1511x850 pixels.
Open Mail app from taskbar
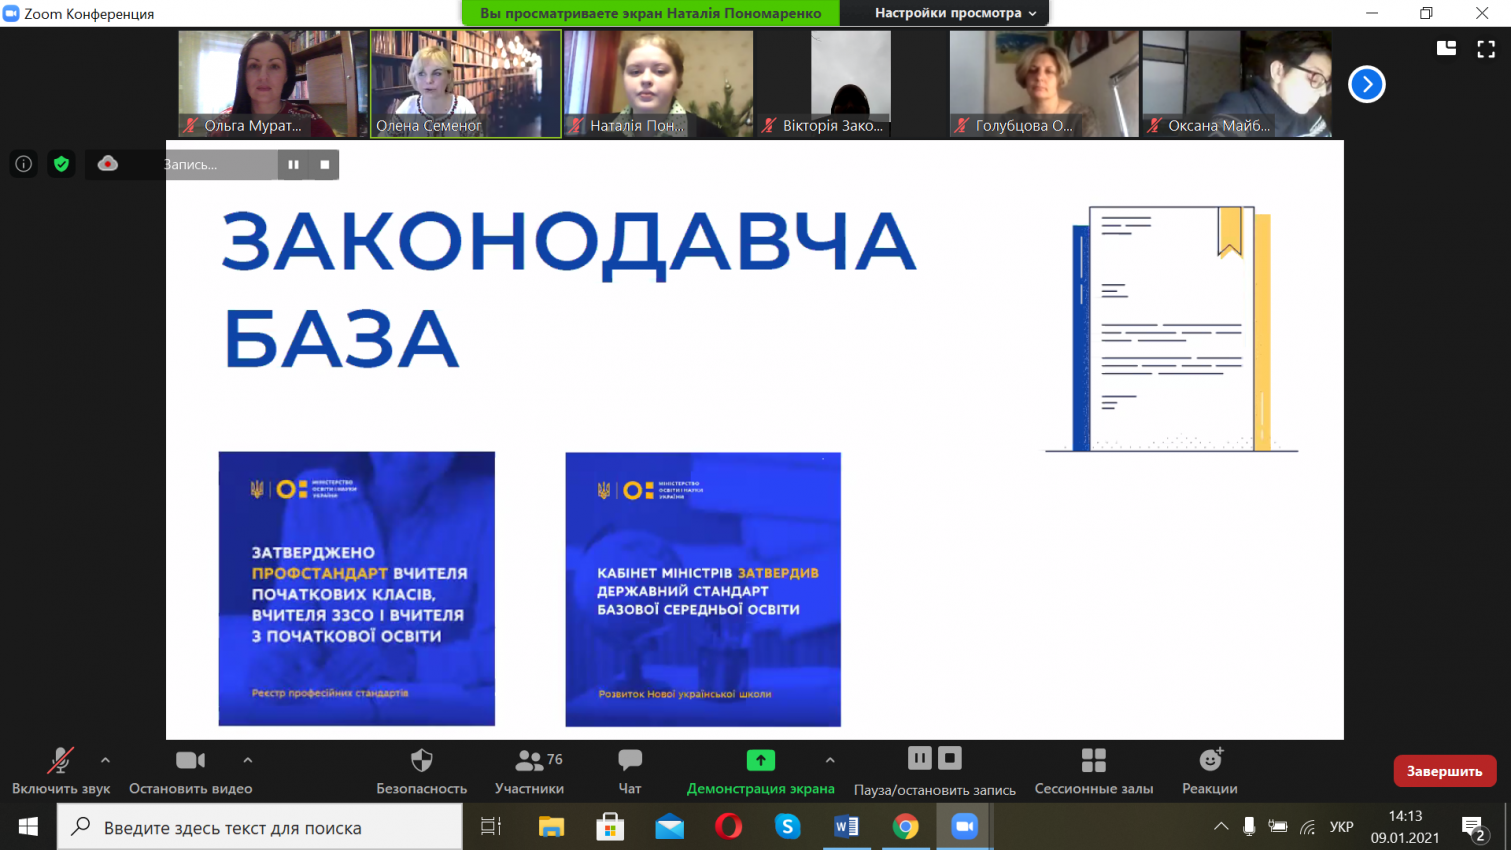(669, 827)
